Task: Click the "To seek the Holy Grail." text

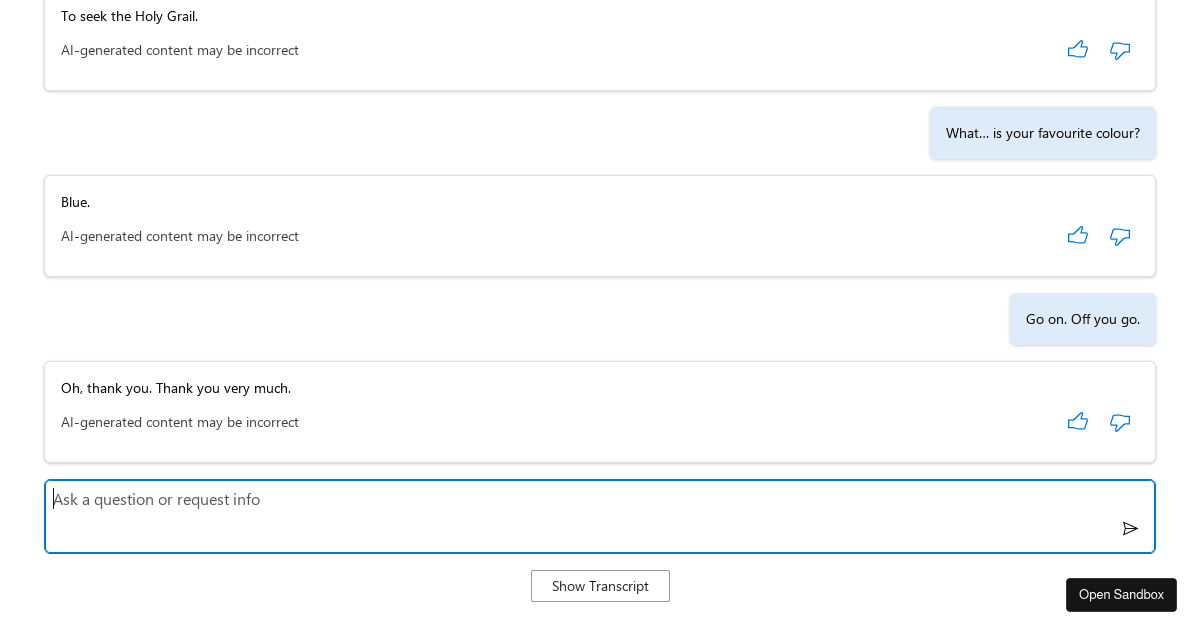Action: point(129,16)
